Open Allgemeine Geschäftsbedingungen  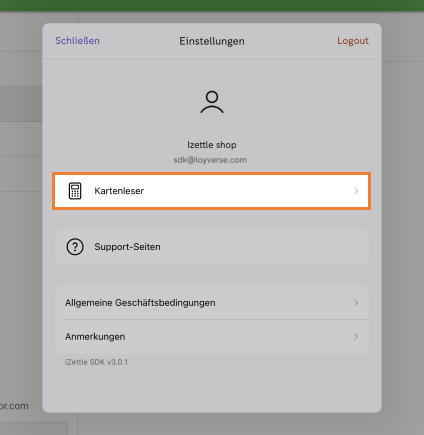(212, 303)
